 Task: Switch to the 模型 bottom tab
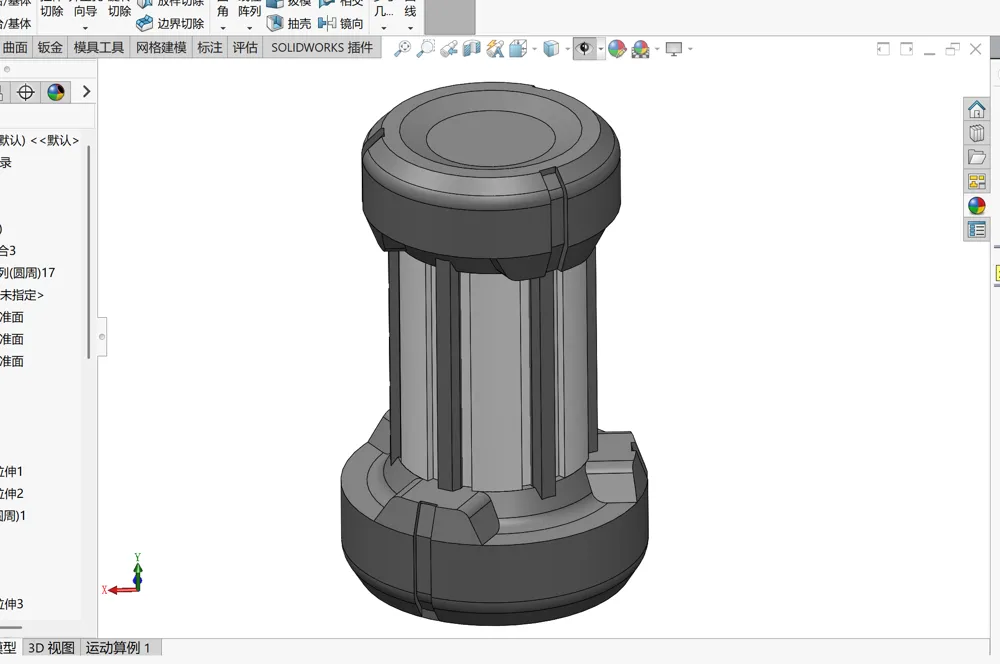[8, 648]
